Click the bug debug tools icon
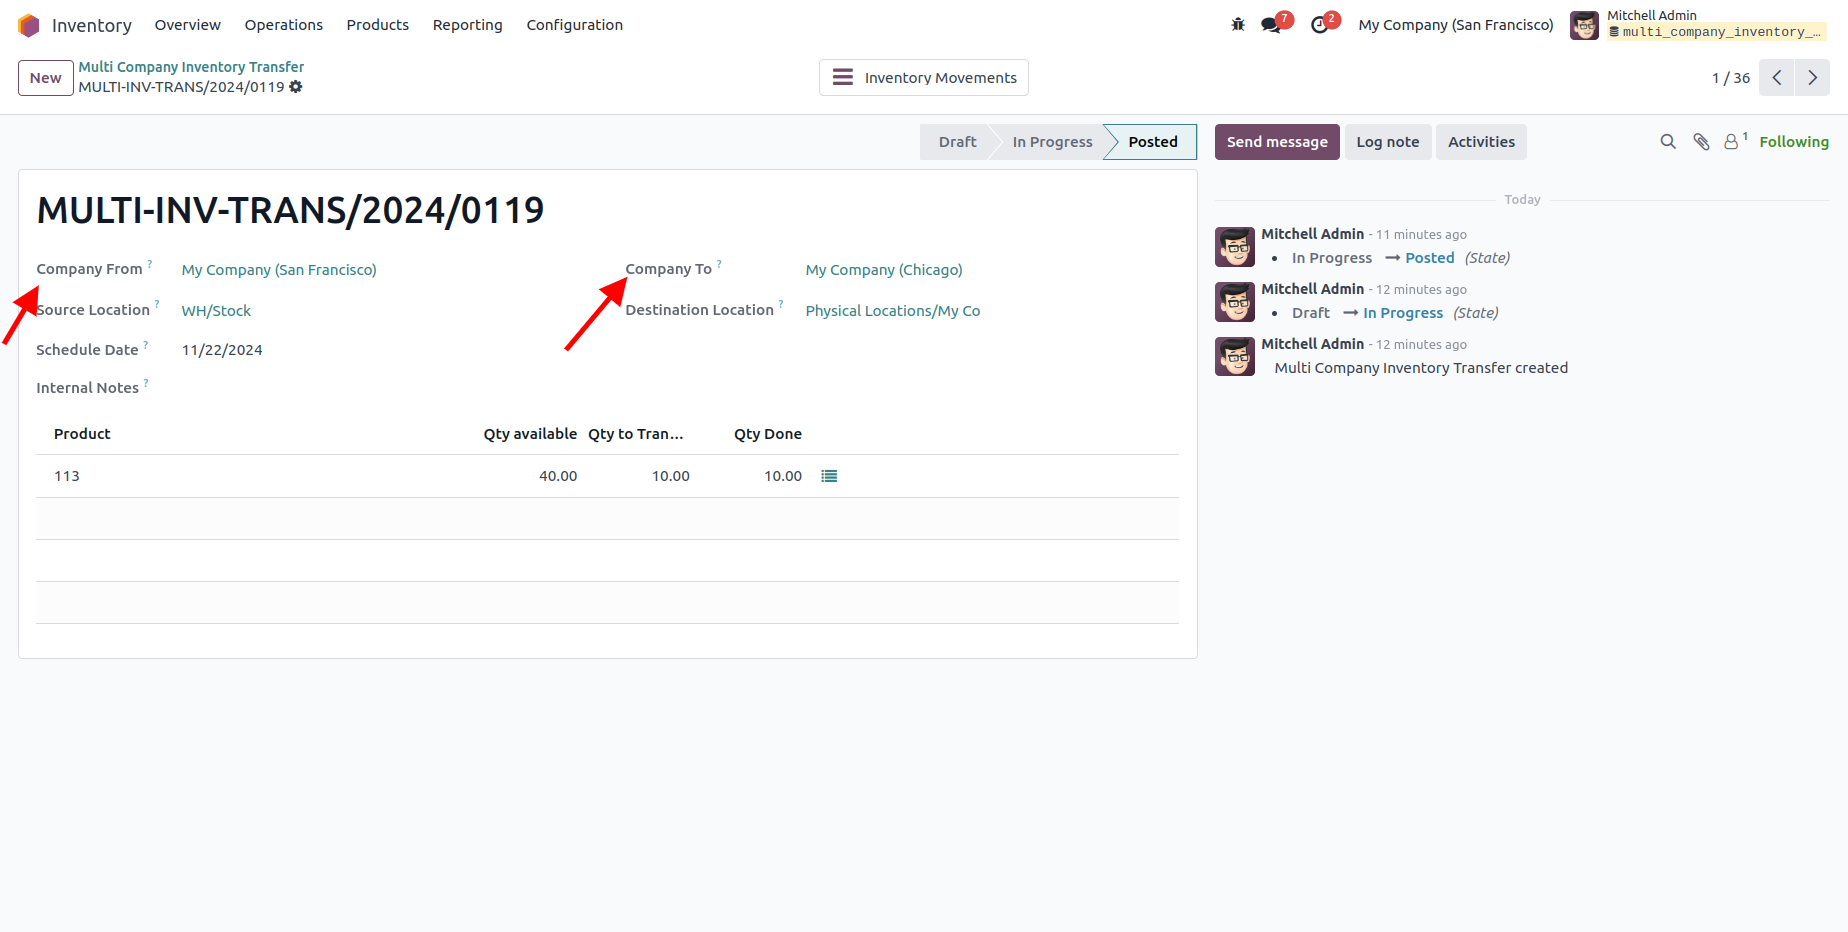Image resolution: width=1848 pixels, height=932 pixels. coord(1238,25)
